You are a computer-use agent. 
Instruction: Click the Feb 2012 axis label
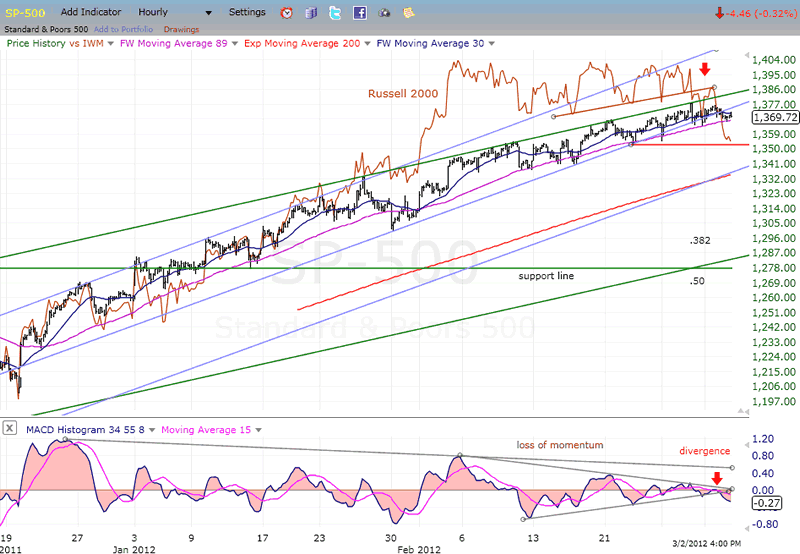coord(419,549)
